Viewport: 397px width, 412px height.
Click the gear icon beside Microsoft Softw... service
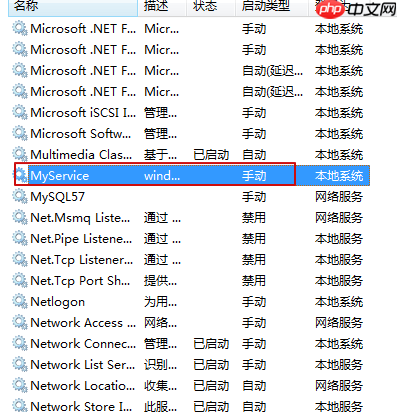(x=20, y=133)
